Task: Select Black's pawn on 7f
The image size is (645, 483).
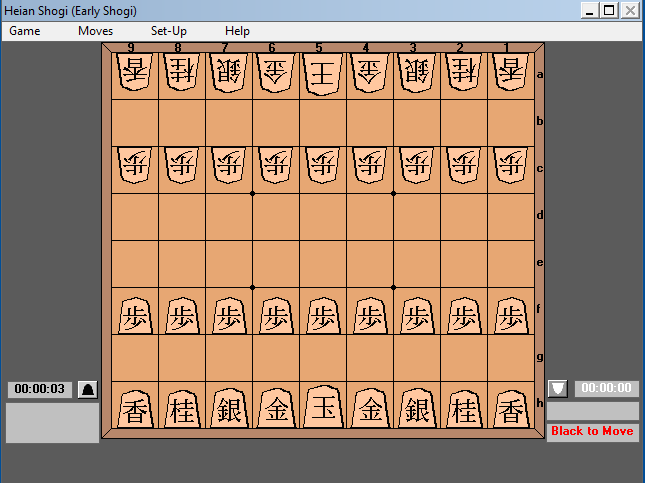Action: 229,316
